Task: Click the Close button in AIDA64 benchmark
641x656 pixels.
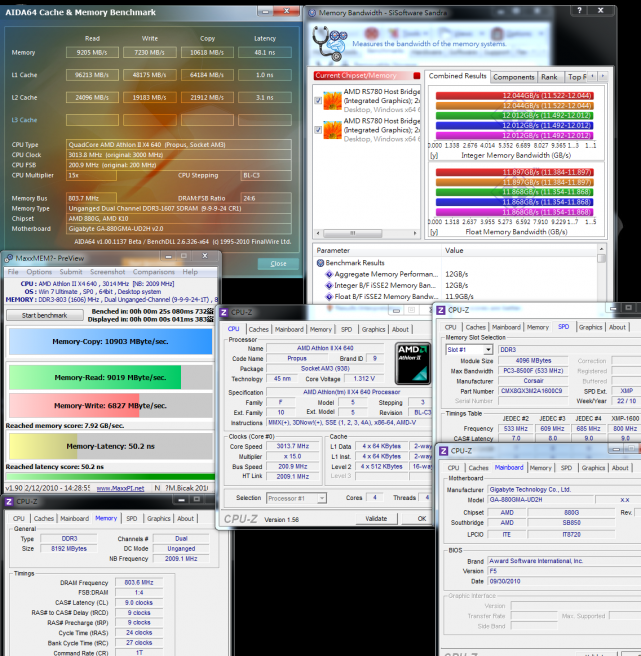Action: click(278, 264)
